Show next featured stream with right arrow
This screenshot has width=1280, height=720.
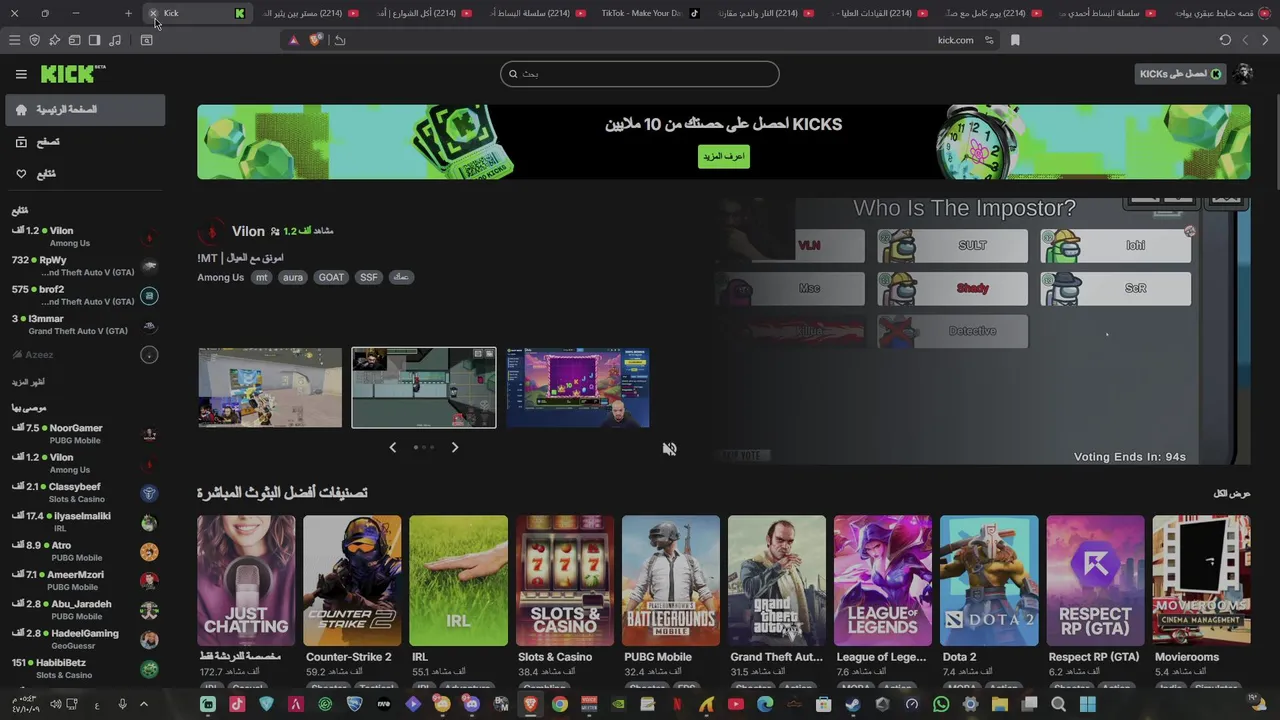[455, 447]
